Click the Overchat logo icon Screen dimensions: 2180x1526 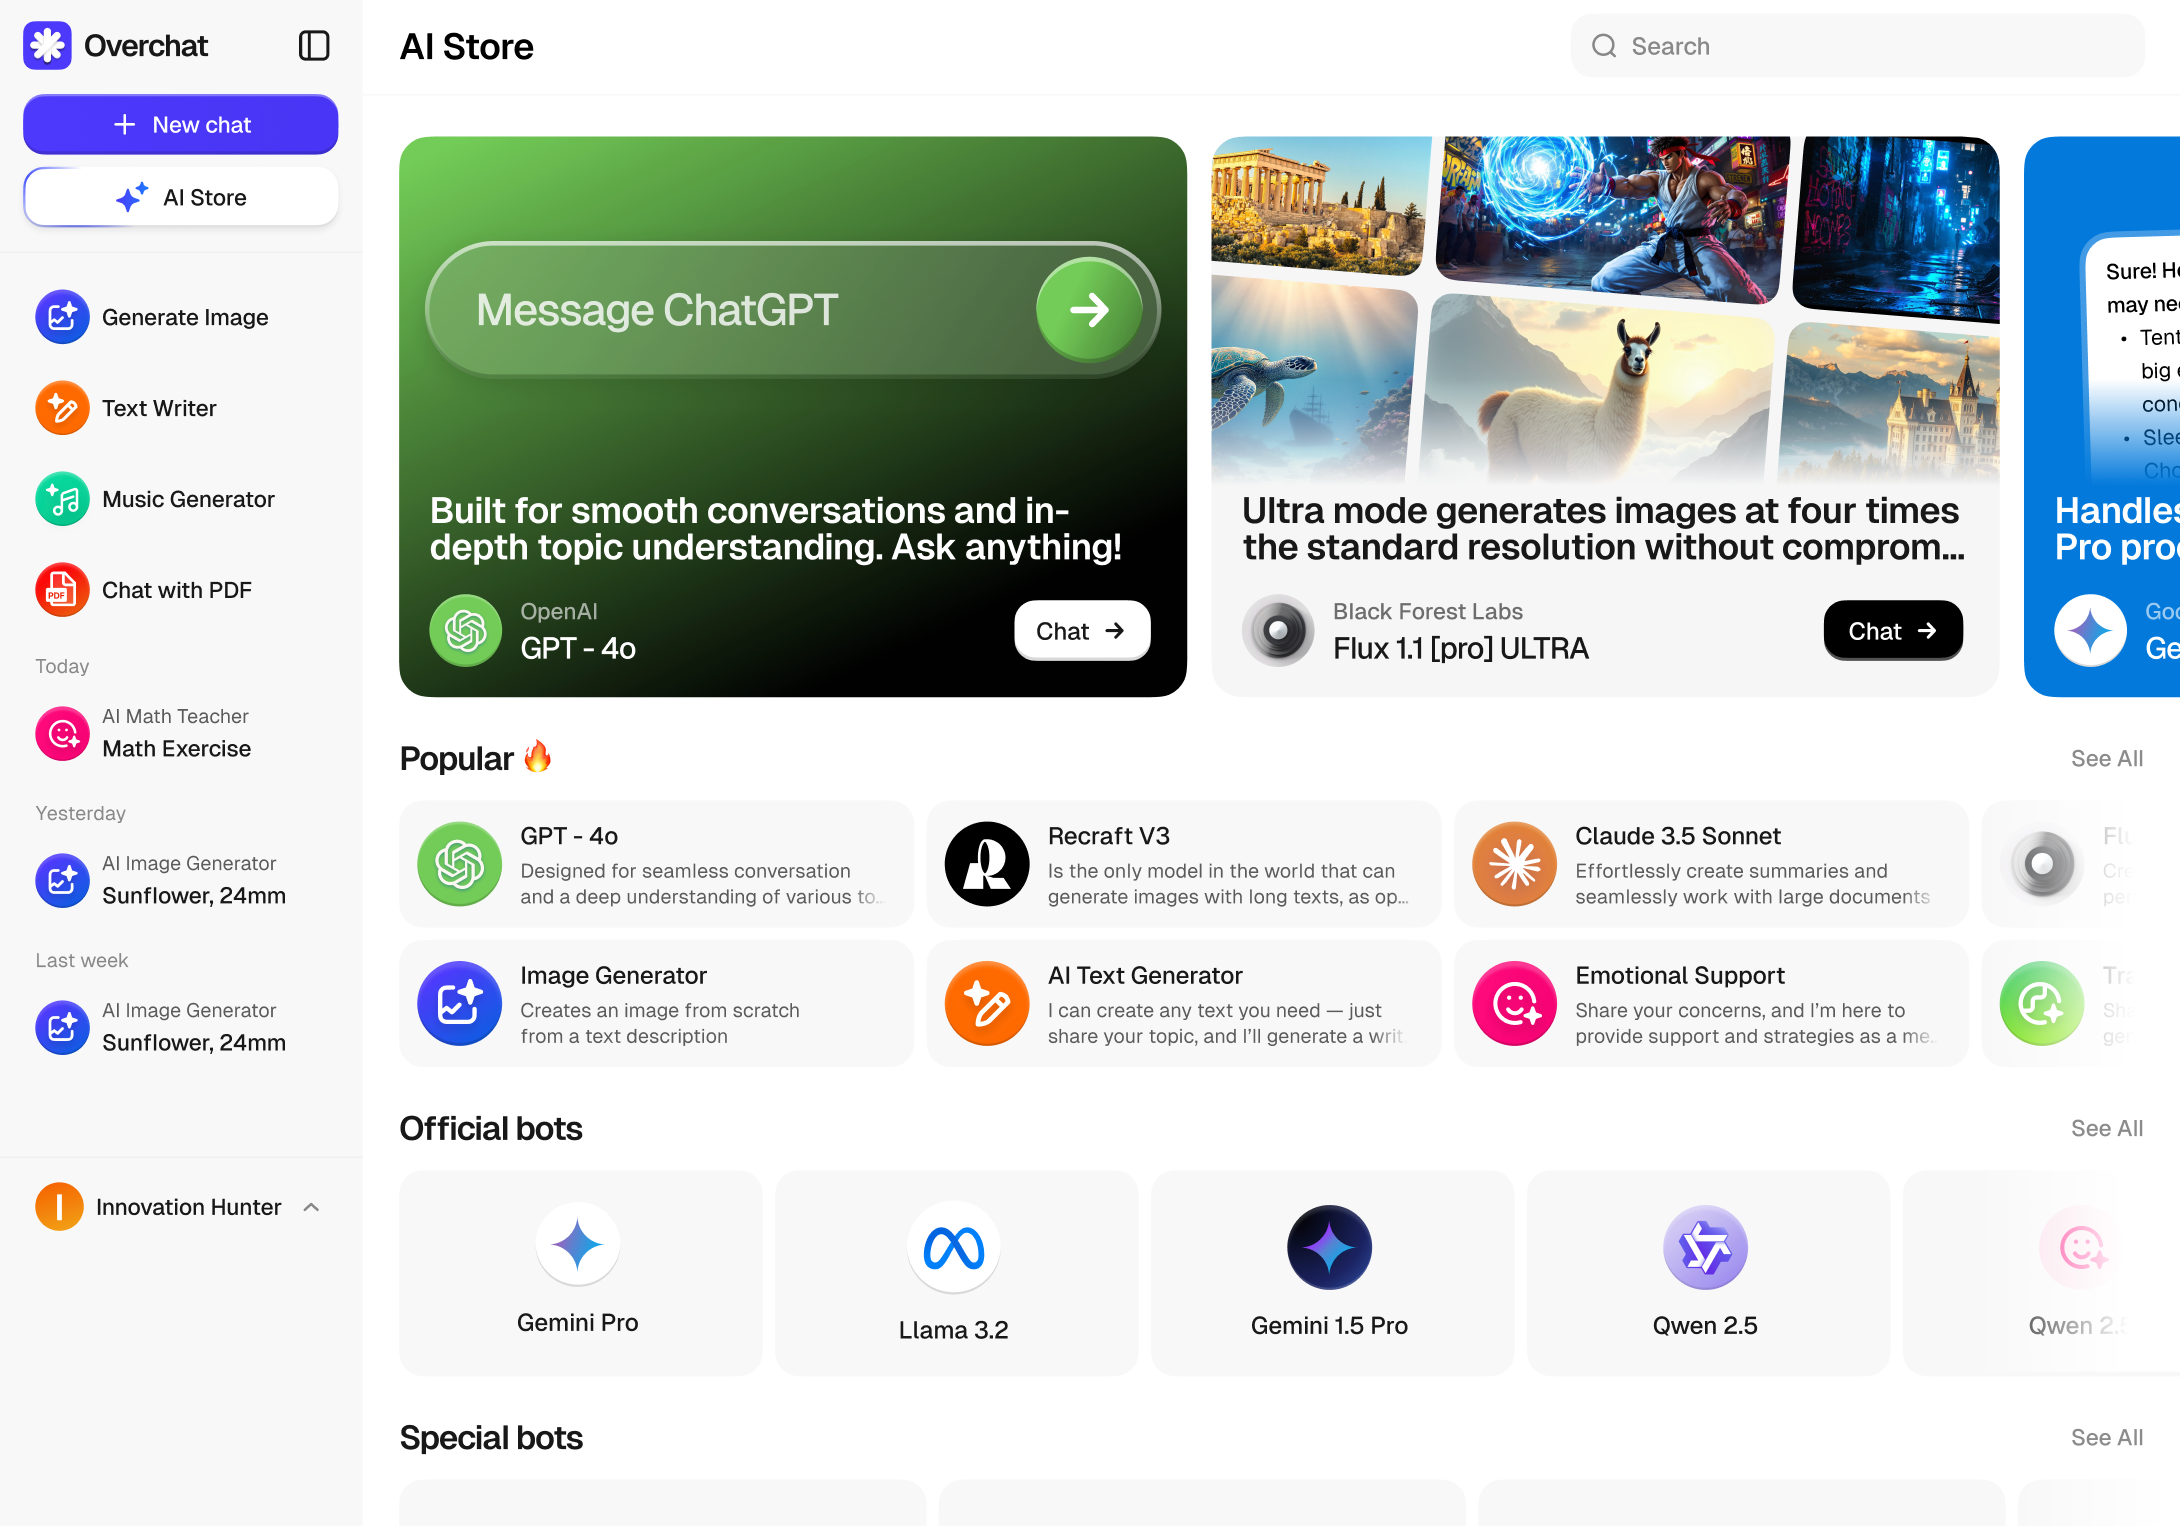[x=47, y=46]
